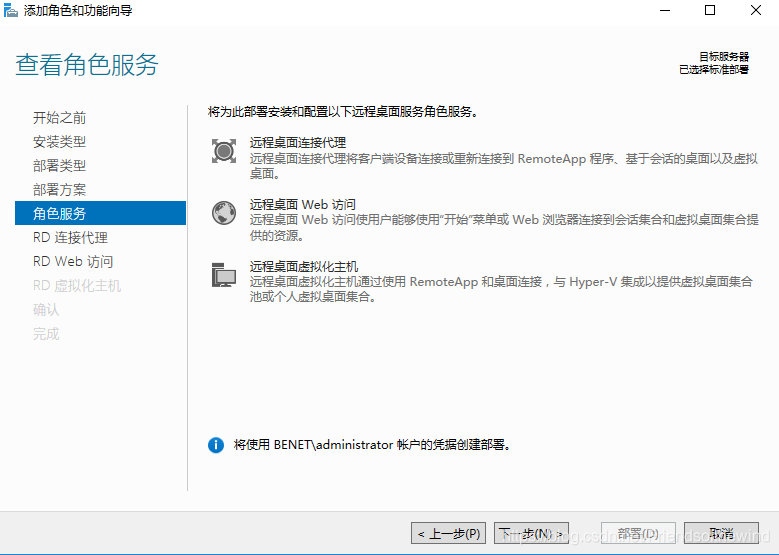The width and height of the screenshot is (779, 555).
Task: Minimize the wizard window
Action: [665, 10]
